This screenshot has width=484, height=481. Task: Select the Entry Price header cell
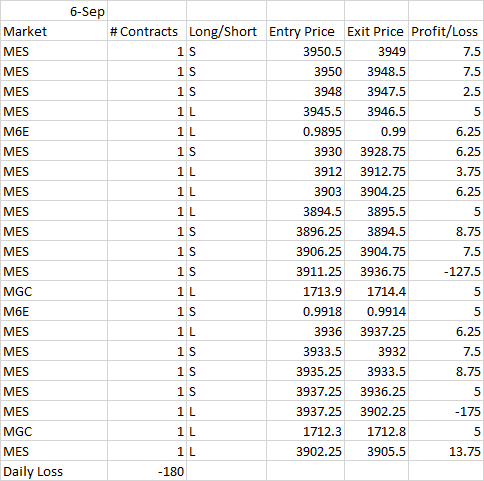point(305,31)
